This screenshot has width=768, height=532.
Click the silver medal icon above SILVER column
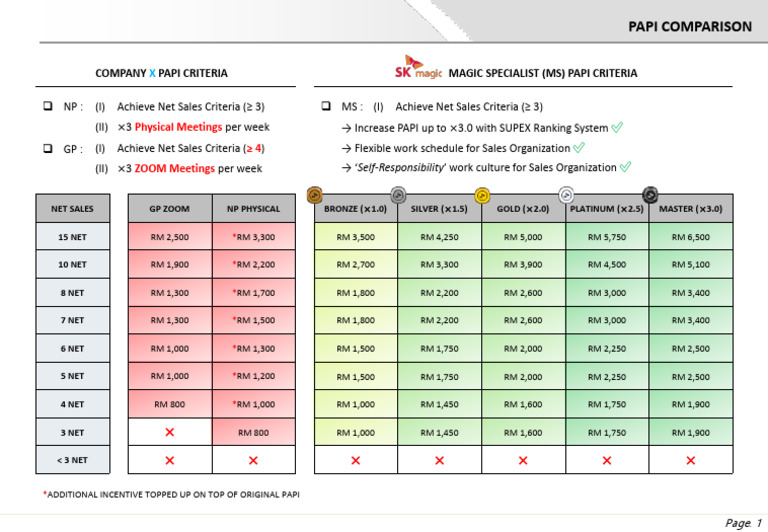[398, 195]
